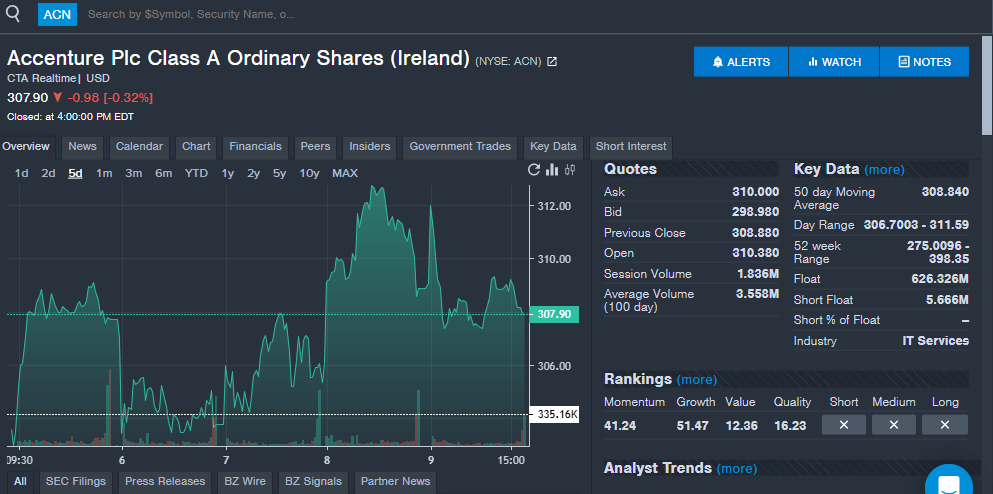Viewport: 993px width, 494px height.
Task: Open the Analyst Trends (more) link
Action: [737, 469]
